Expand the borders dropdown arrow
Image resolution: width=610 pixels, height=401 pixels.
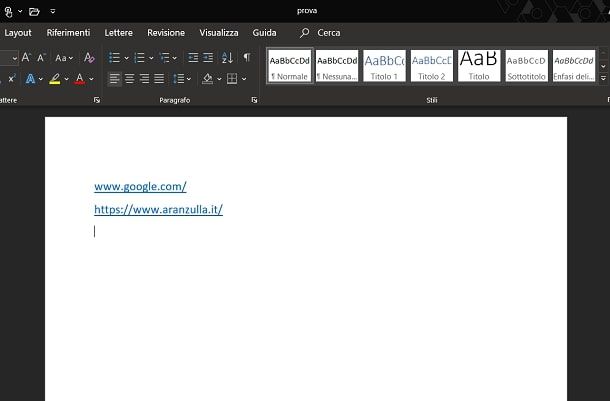coord(244,79)
